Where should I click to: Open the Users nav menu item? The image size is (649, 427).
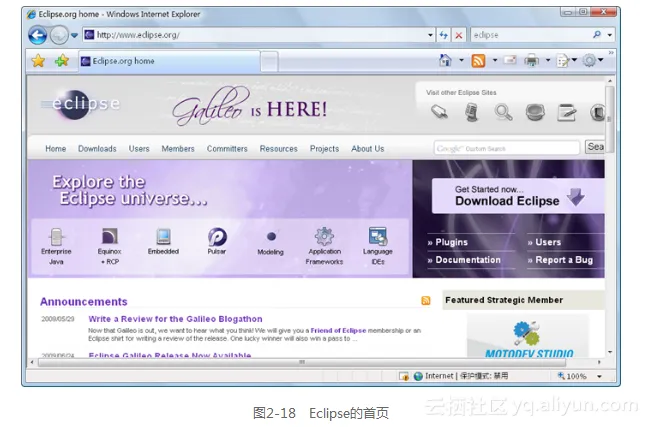pyautogui.click(x=139, y=149)
